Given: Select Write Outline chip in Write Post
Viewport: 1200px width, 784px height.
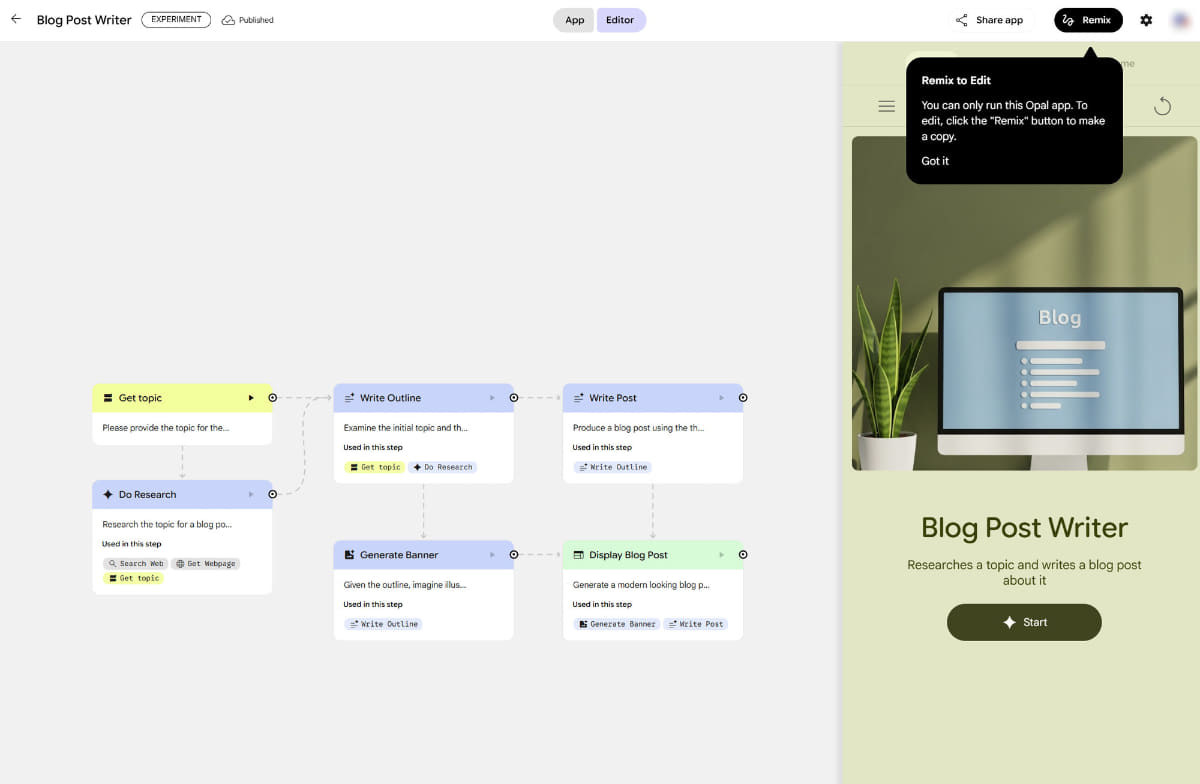Looking at the screenshot, I should (x=612, y=467).
